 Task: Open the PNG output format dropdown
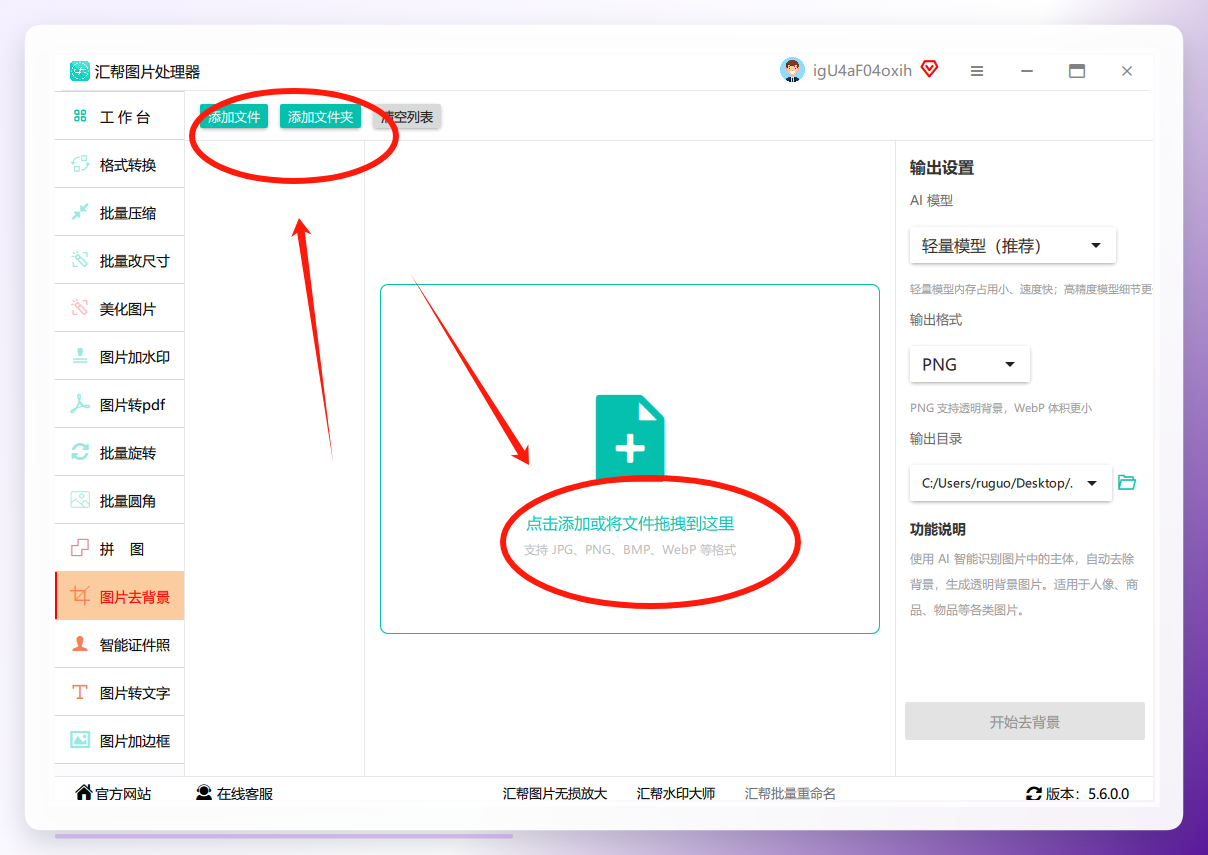pos(970,364)
